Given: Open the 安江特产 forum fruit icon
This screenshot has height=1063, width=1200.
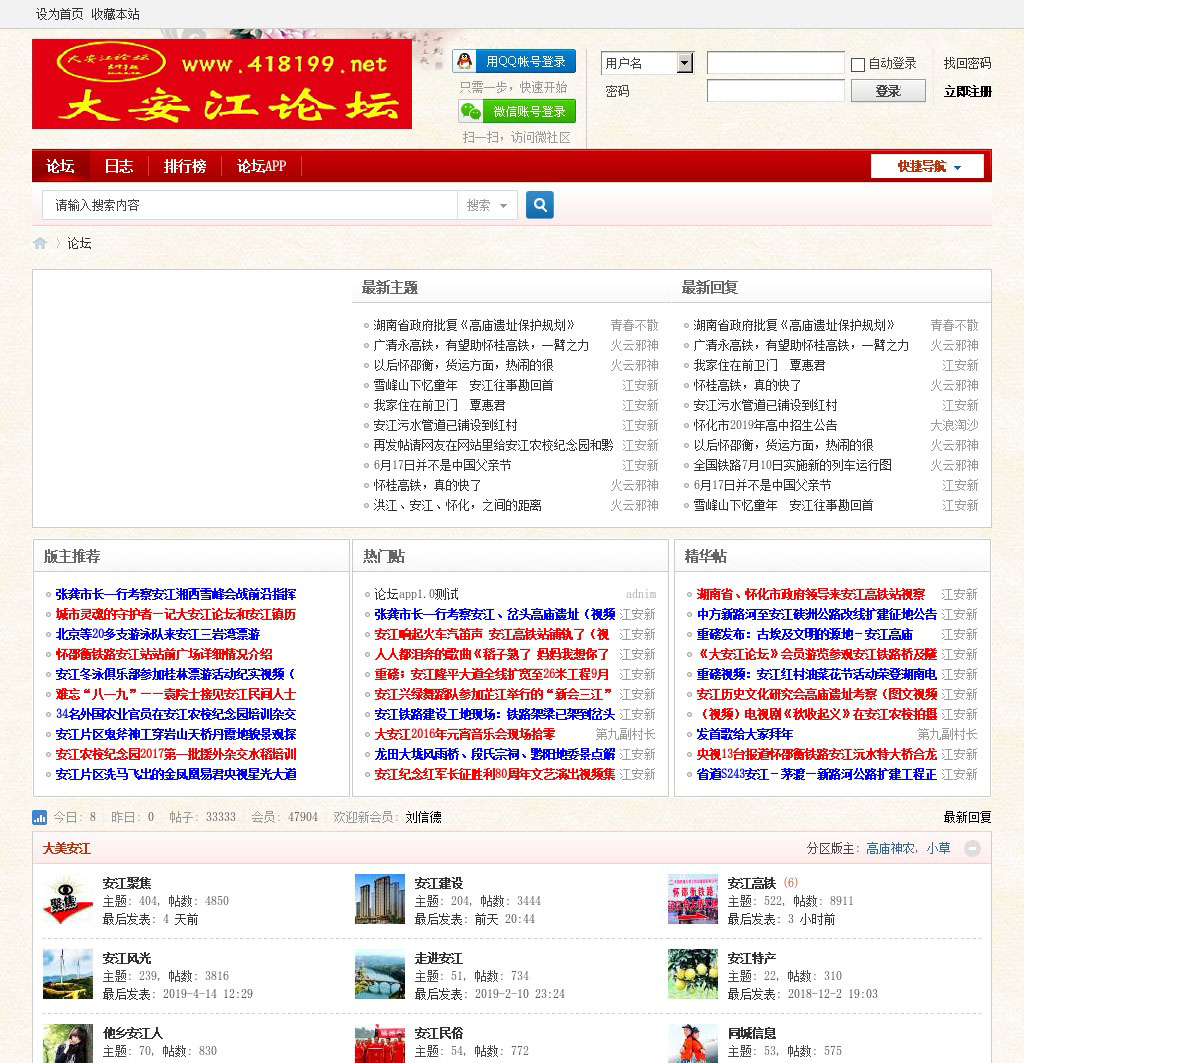Looking at the screenshot, I should click(693, 974).
